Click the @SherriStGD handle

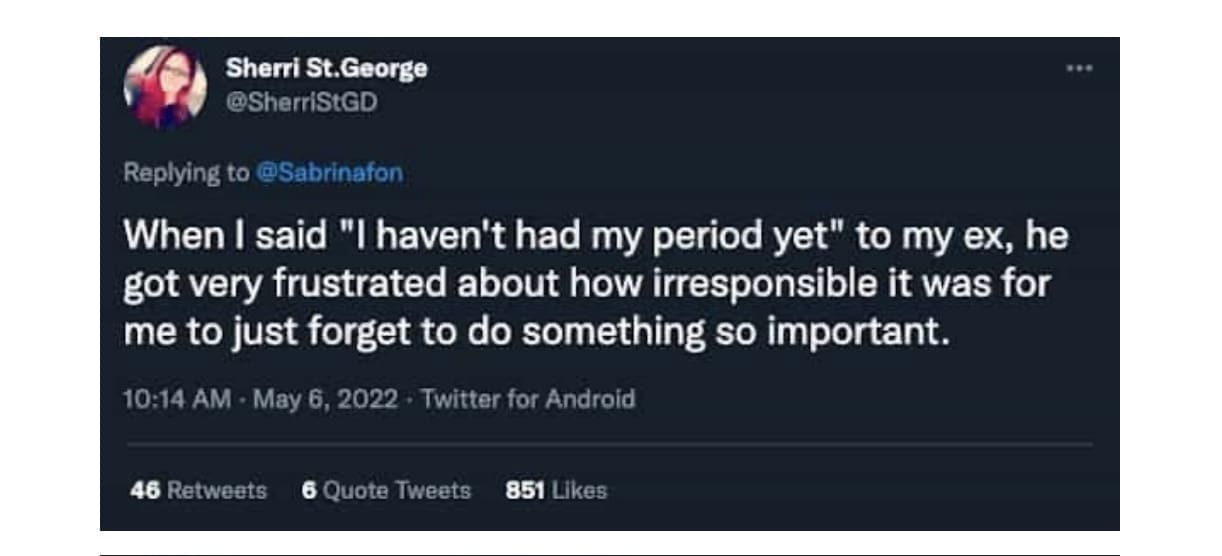coord(303,101)
